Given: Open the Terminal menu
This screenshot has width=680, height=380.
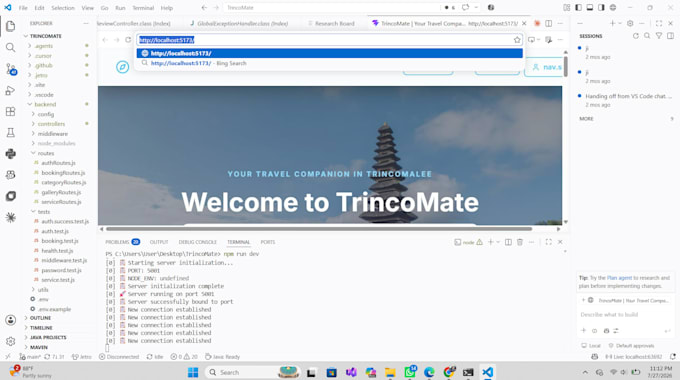Looking at the screenshot, I should tap(143, 8).
